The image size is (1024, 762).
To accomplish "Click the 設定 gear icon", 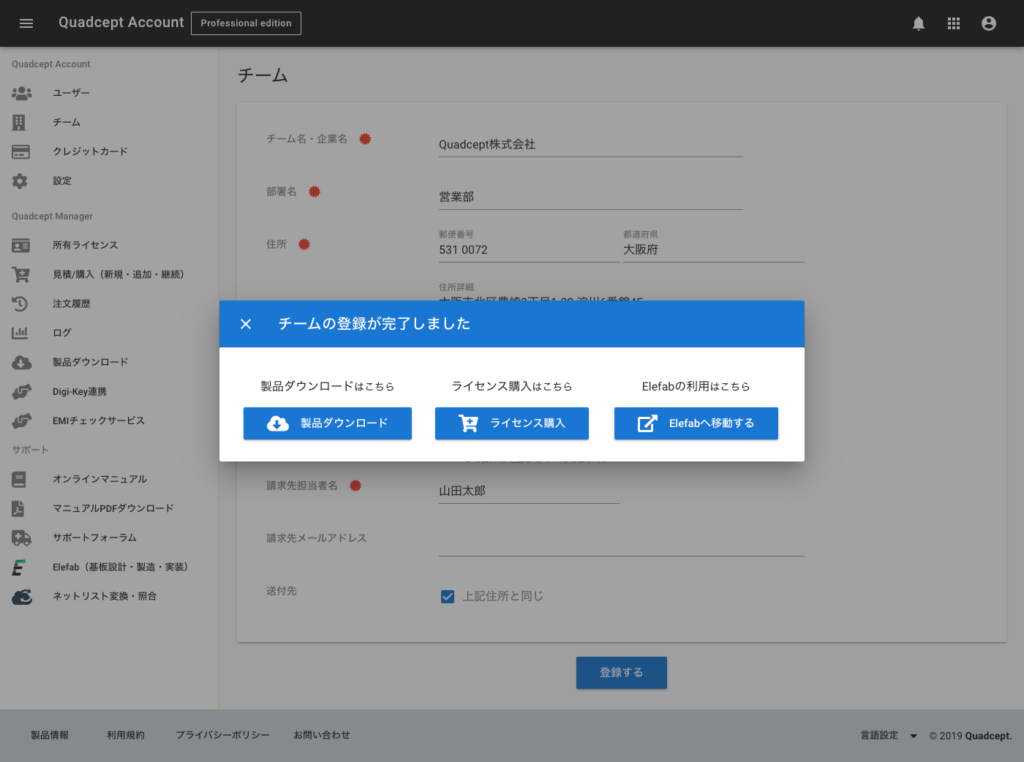I will pyautogui.click(x=20, y=181).
